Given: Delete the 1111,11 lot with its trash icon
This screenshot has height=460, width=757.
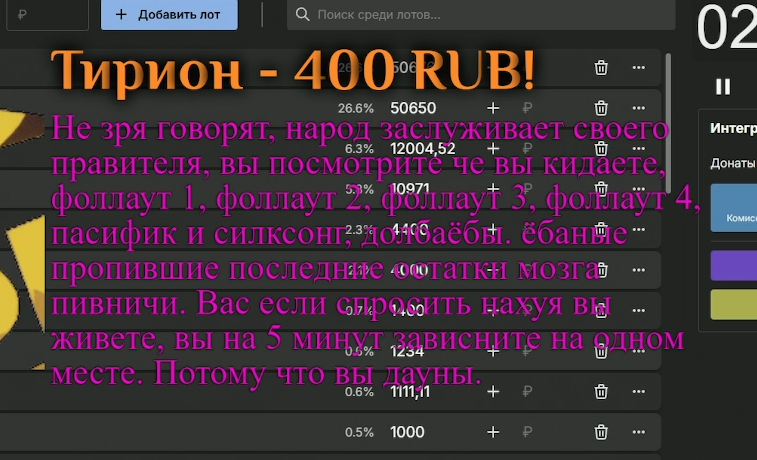Looking at the screenshot, I should click(x=601, y=391).
